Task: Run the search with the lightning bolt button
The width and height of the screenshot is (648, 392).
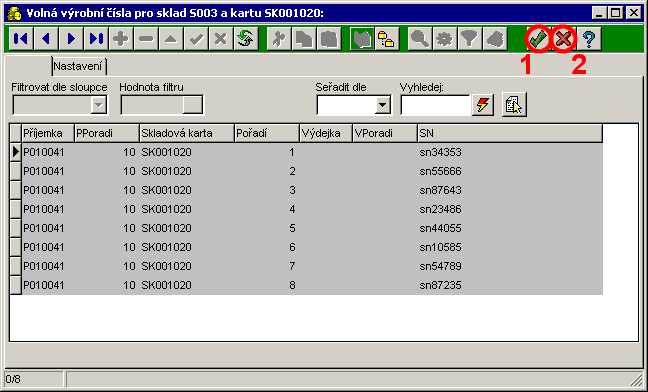Action: coord(483,105)
